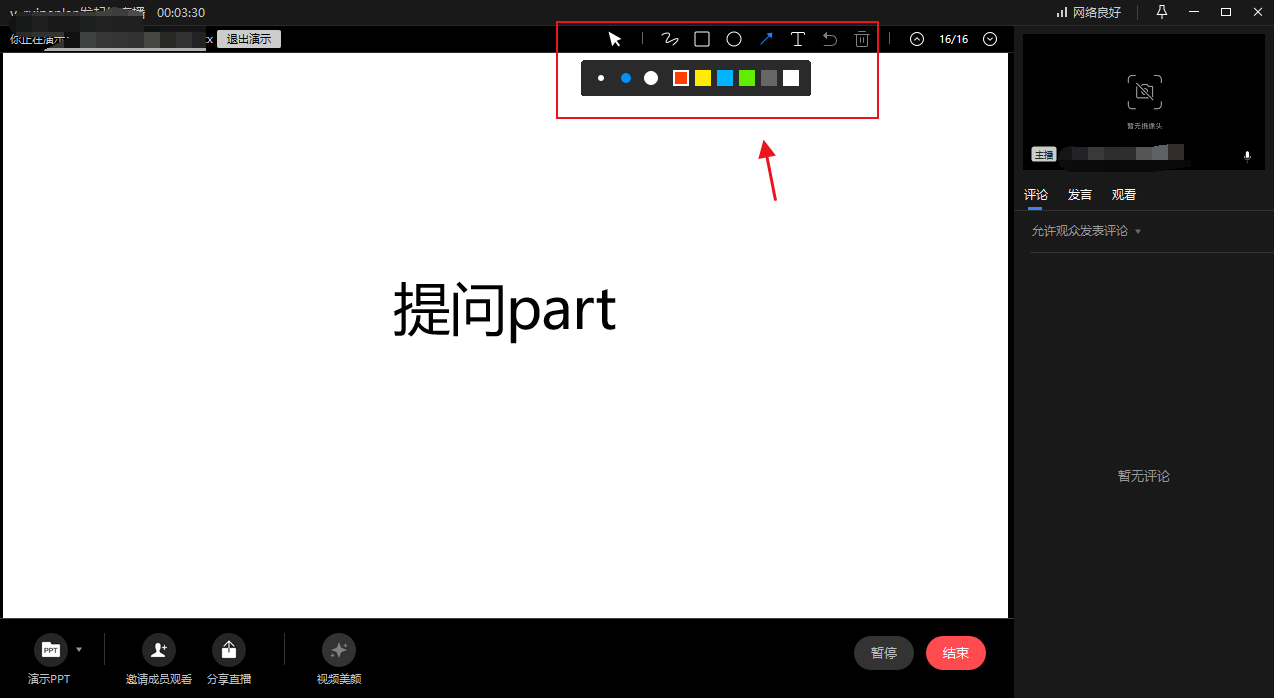1274x698 pixels.
Task: Undo the last annotation
Action: click(829, 38)
